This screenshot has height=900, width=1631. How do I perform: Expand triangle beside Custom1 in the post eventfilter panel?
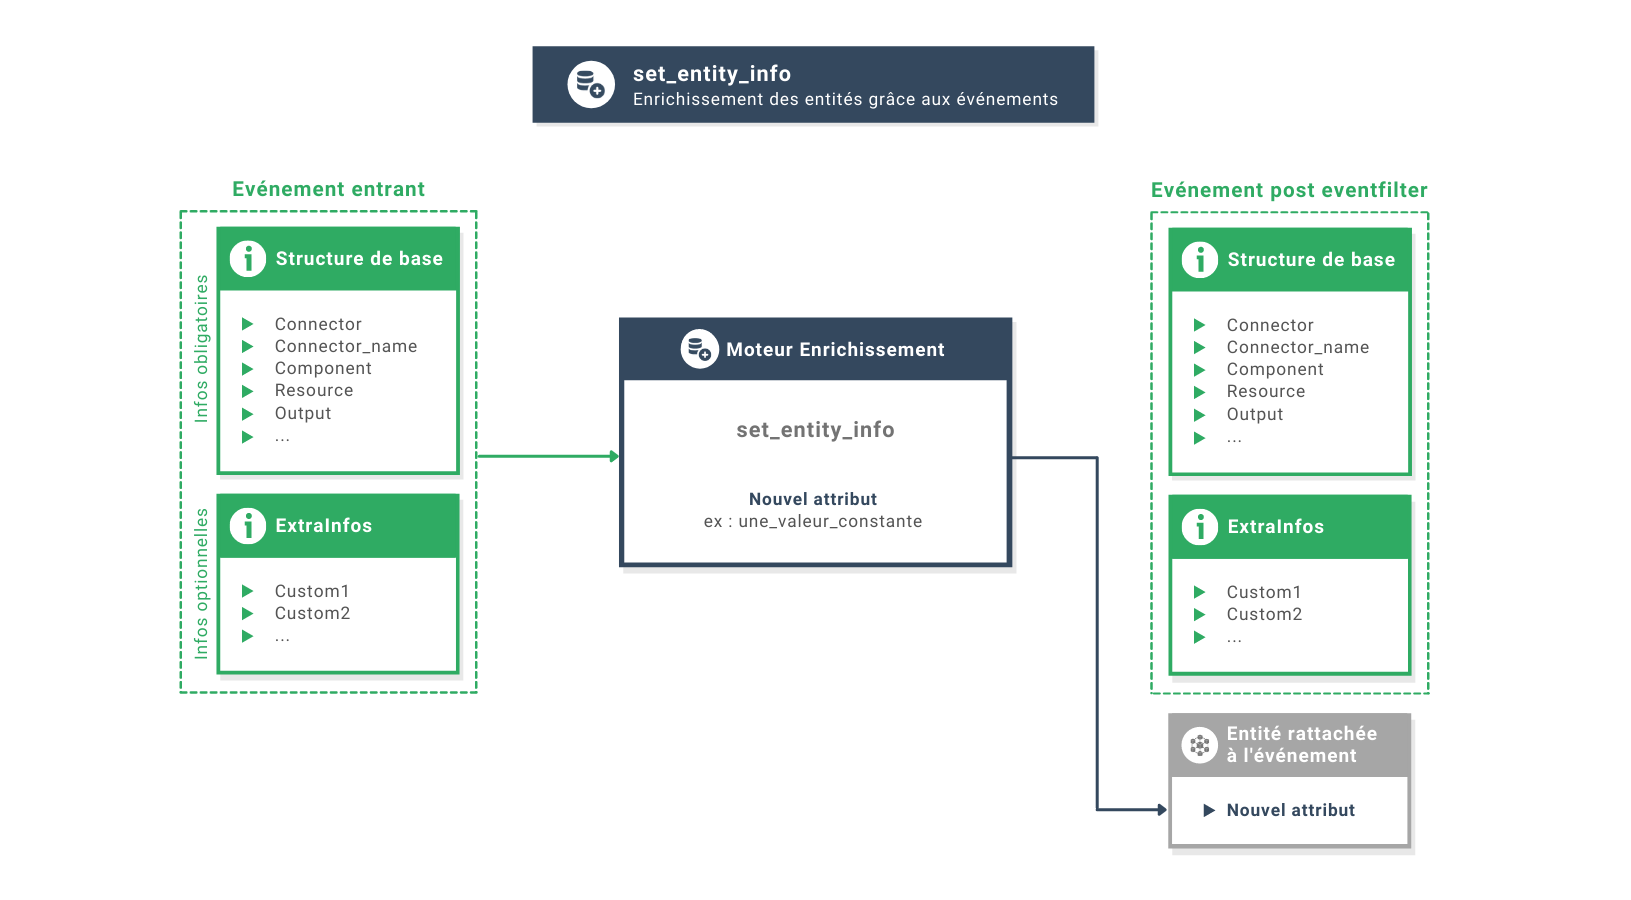pyautogui.click(x=1199, y=592)
